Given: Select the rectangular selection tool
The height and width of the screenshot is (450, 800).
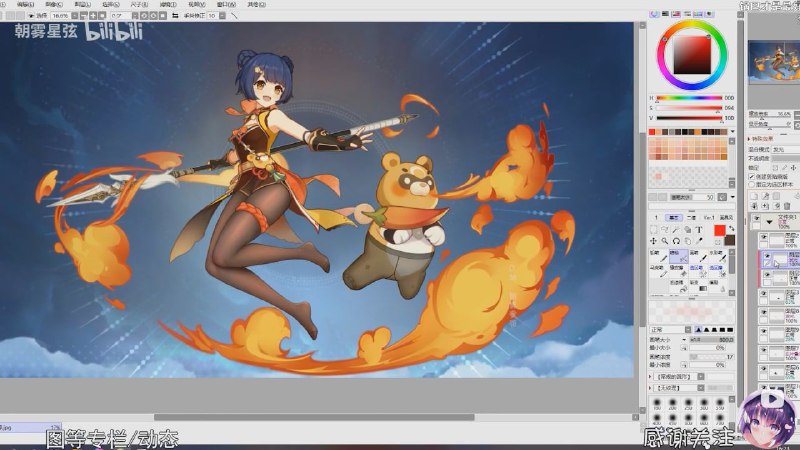Looking at the screenshot, I should (x=653, y=230).
